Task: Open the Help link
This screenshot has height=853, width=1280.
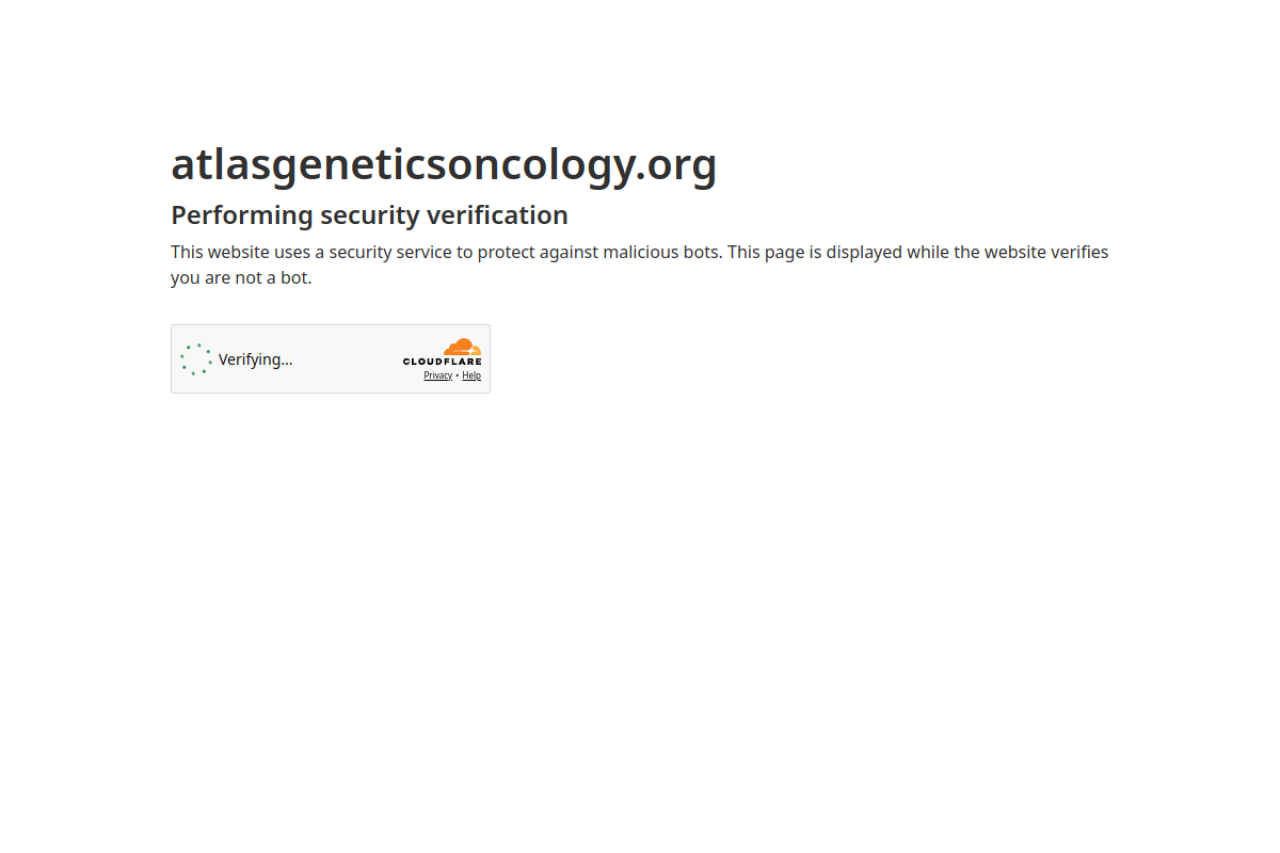Action: coord(471,376)
